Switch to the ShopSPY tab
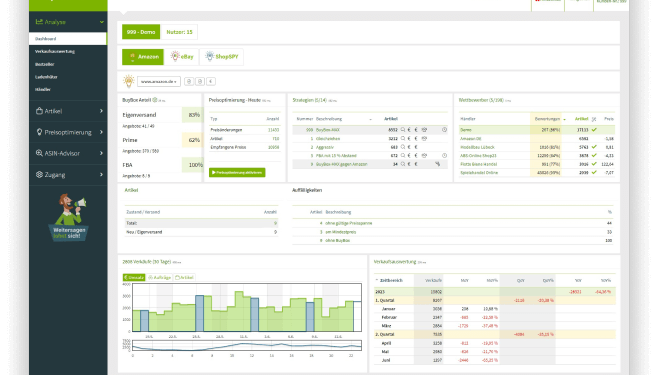Viewport: 658px width, 375px height. click(x=222, y=57)
